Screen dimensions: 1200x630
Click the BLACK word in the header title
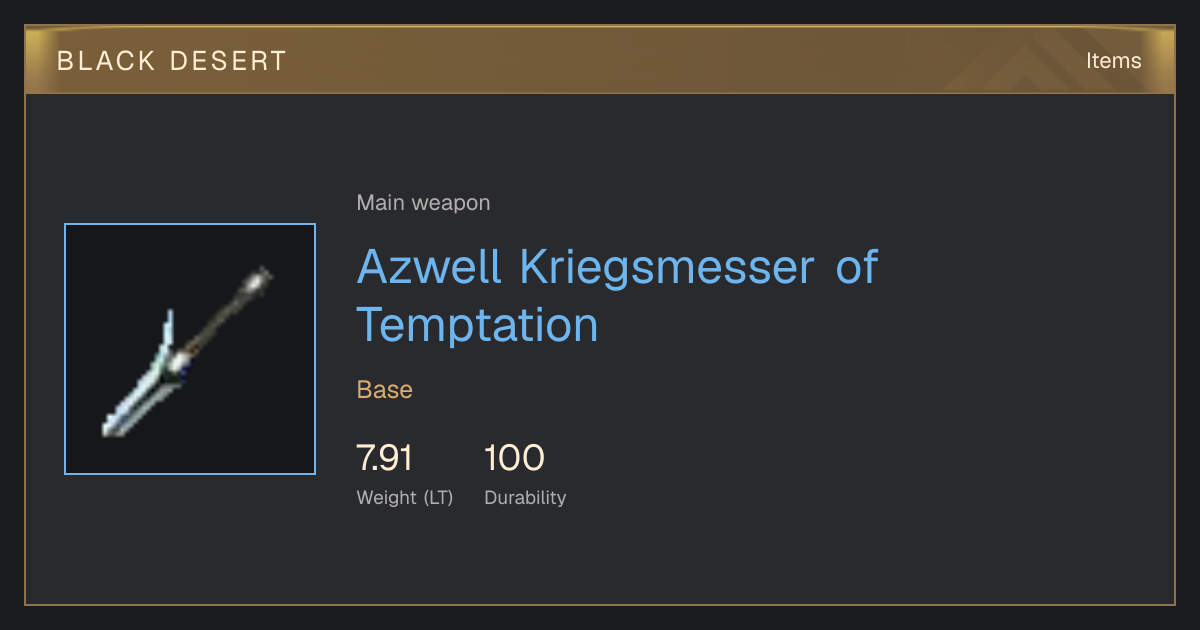[95, 61]
